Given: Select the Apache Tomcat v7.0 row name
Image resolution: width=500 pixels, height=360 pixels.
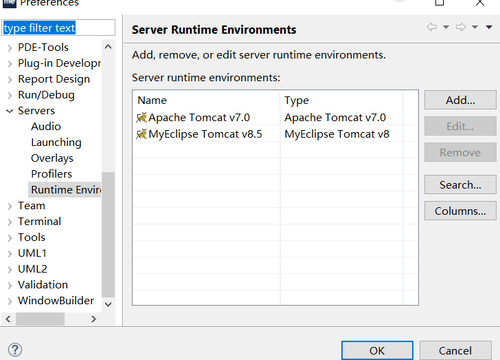Looking at the screenshot, I should (x=199, y=117).
